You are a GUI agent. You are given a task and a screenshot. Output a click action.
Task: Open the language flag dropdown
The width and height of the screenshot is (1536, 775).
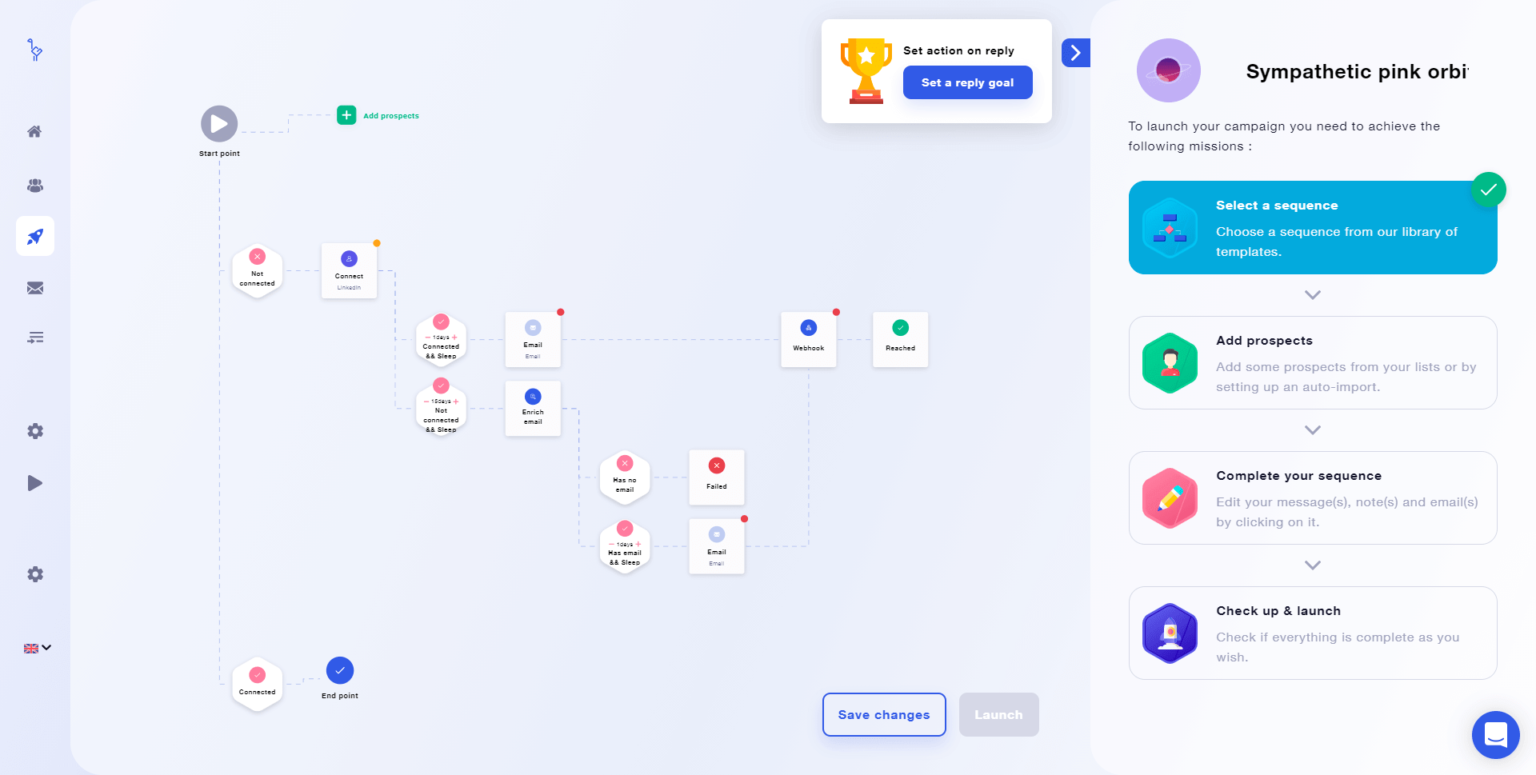(37, 648)
